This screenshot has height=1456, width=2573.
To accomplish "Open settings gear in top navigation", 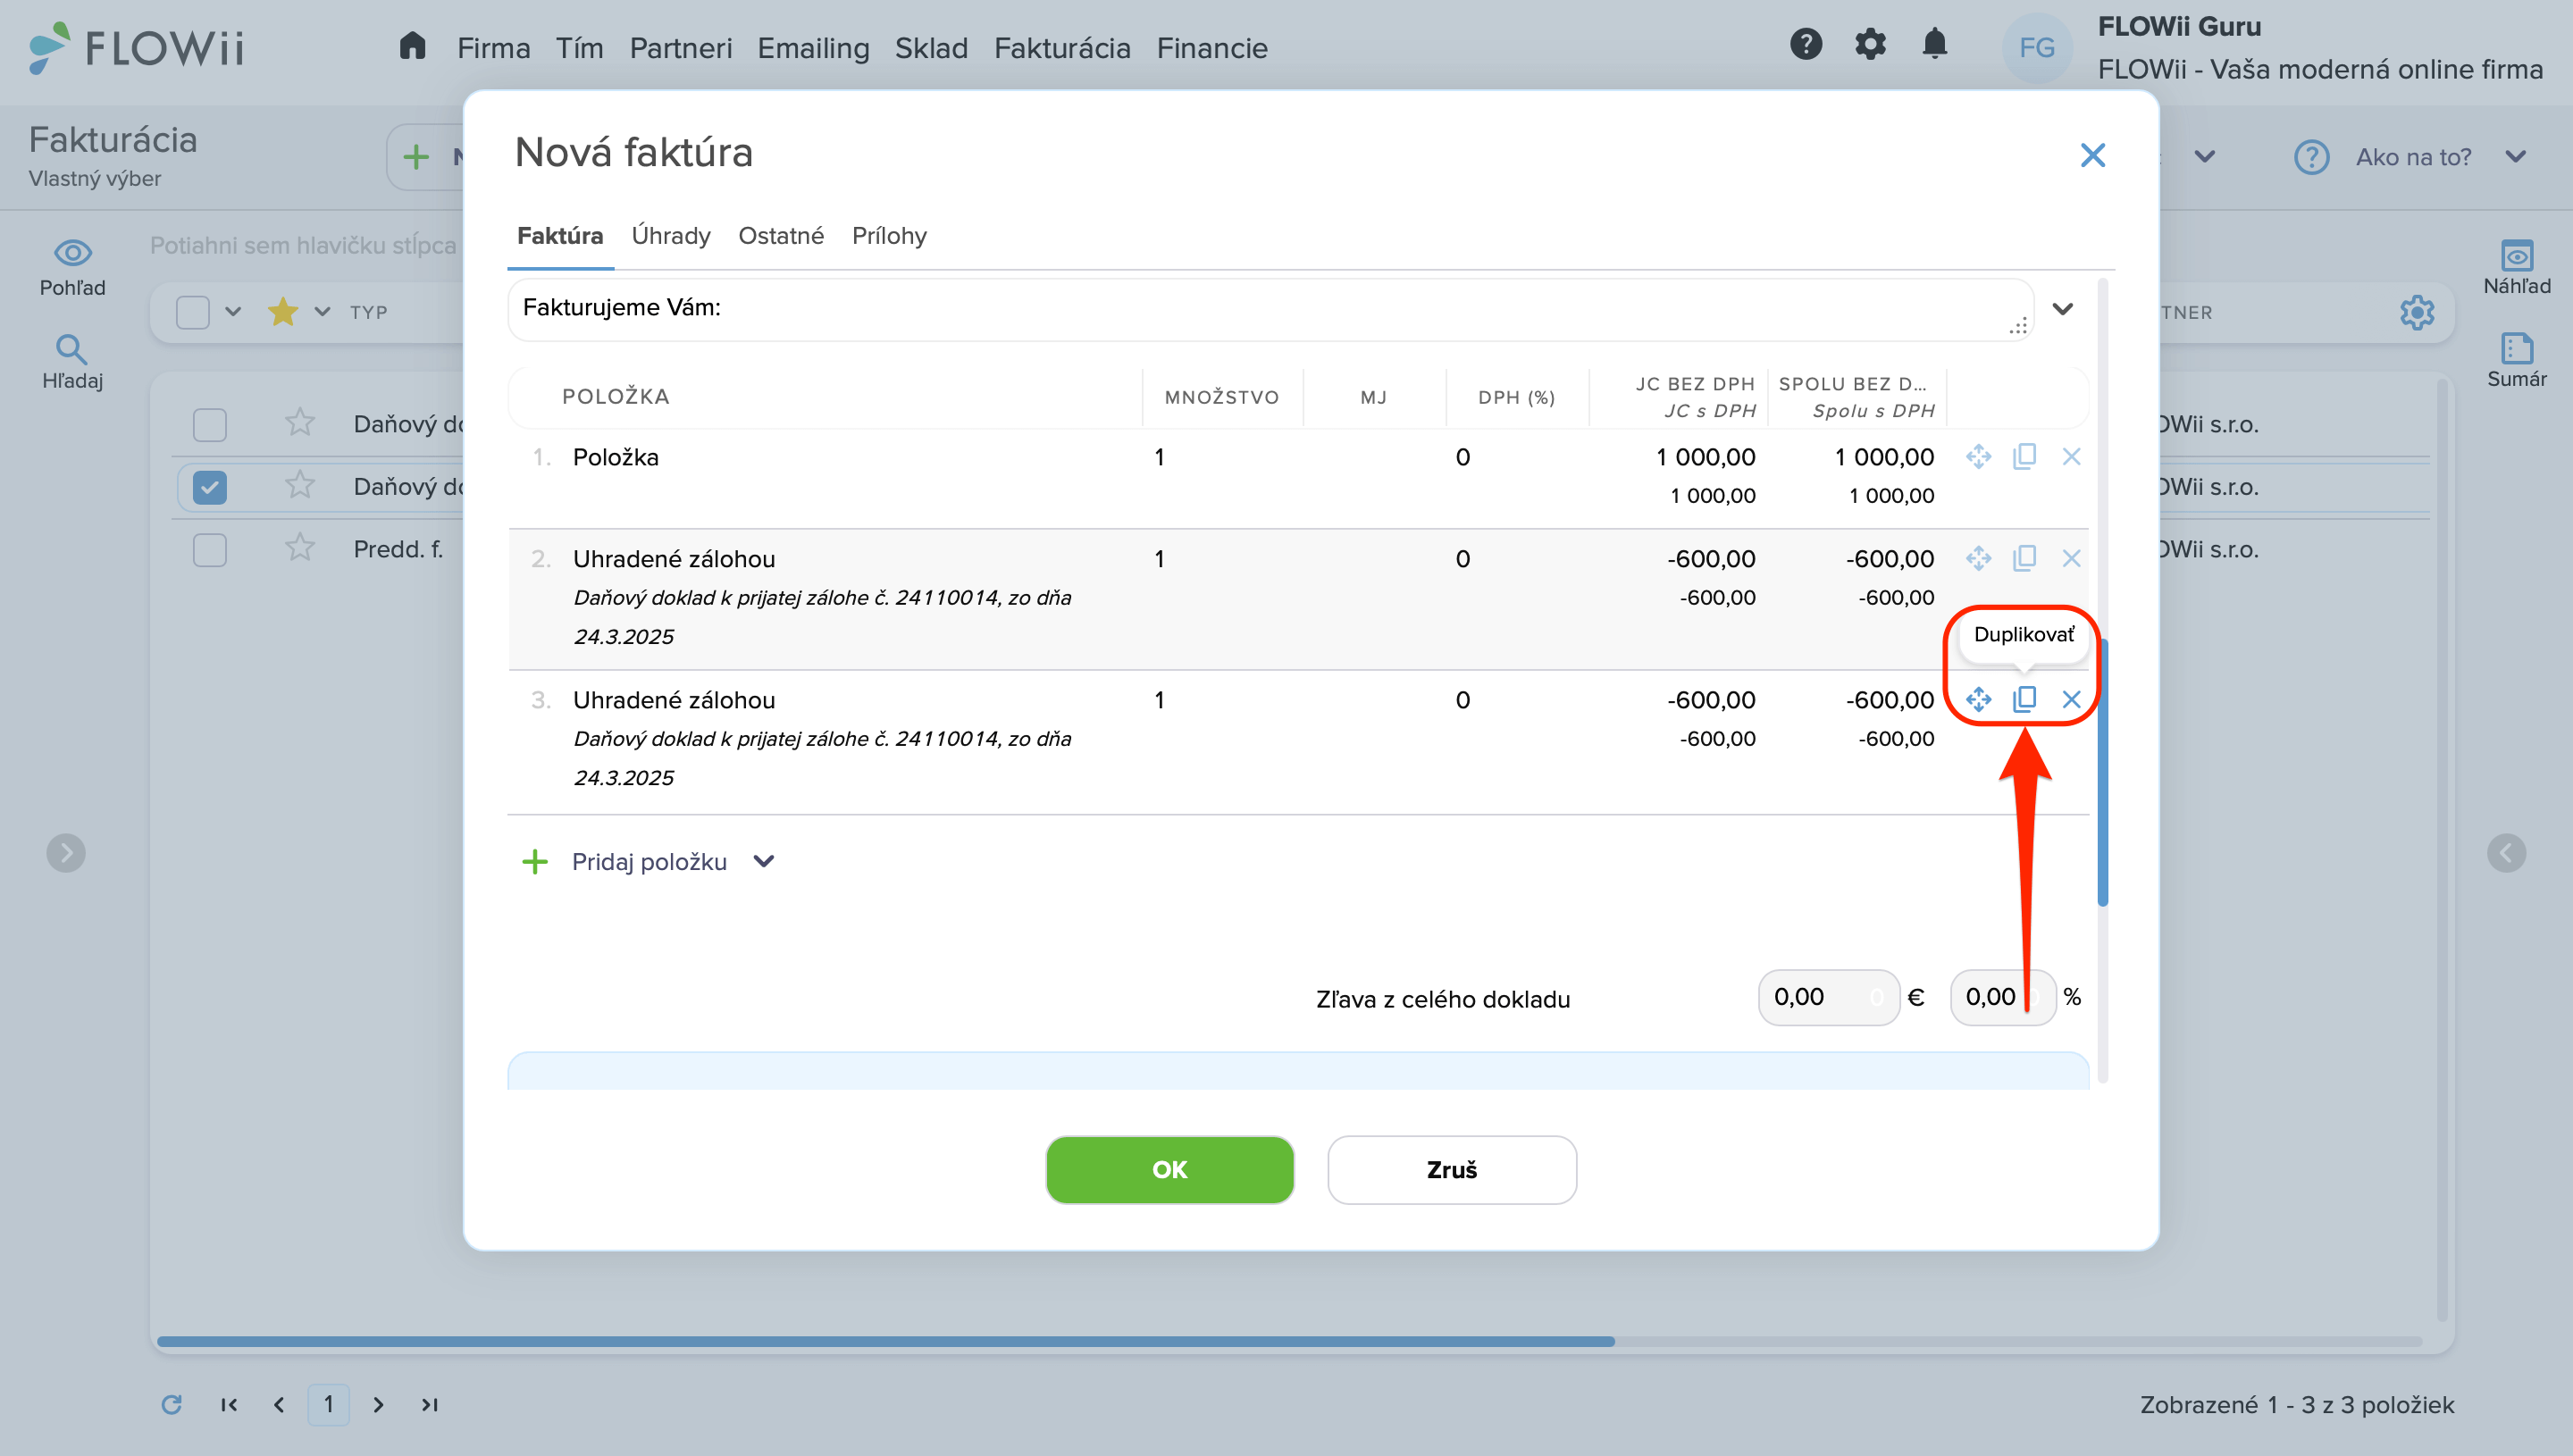I will point(1870,44).
